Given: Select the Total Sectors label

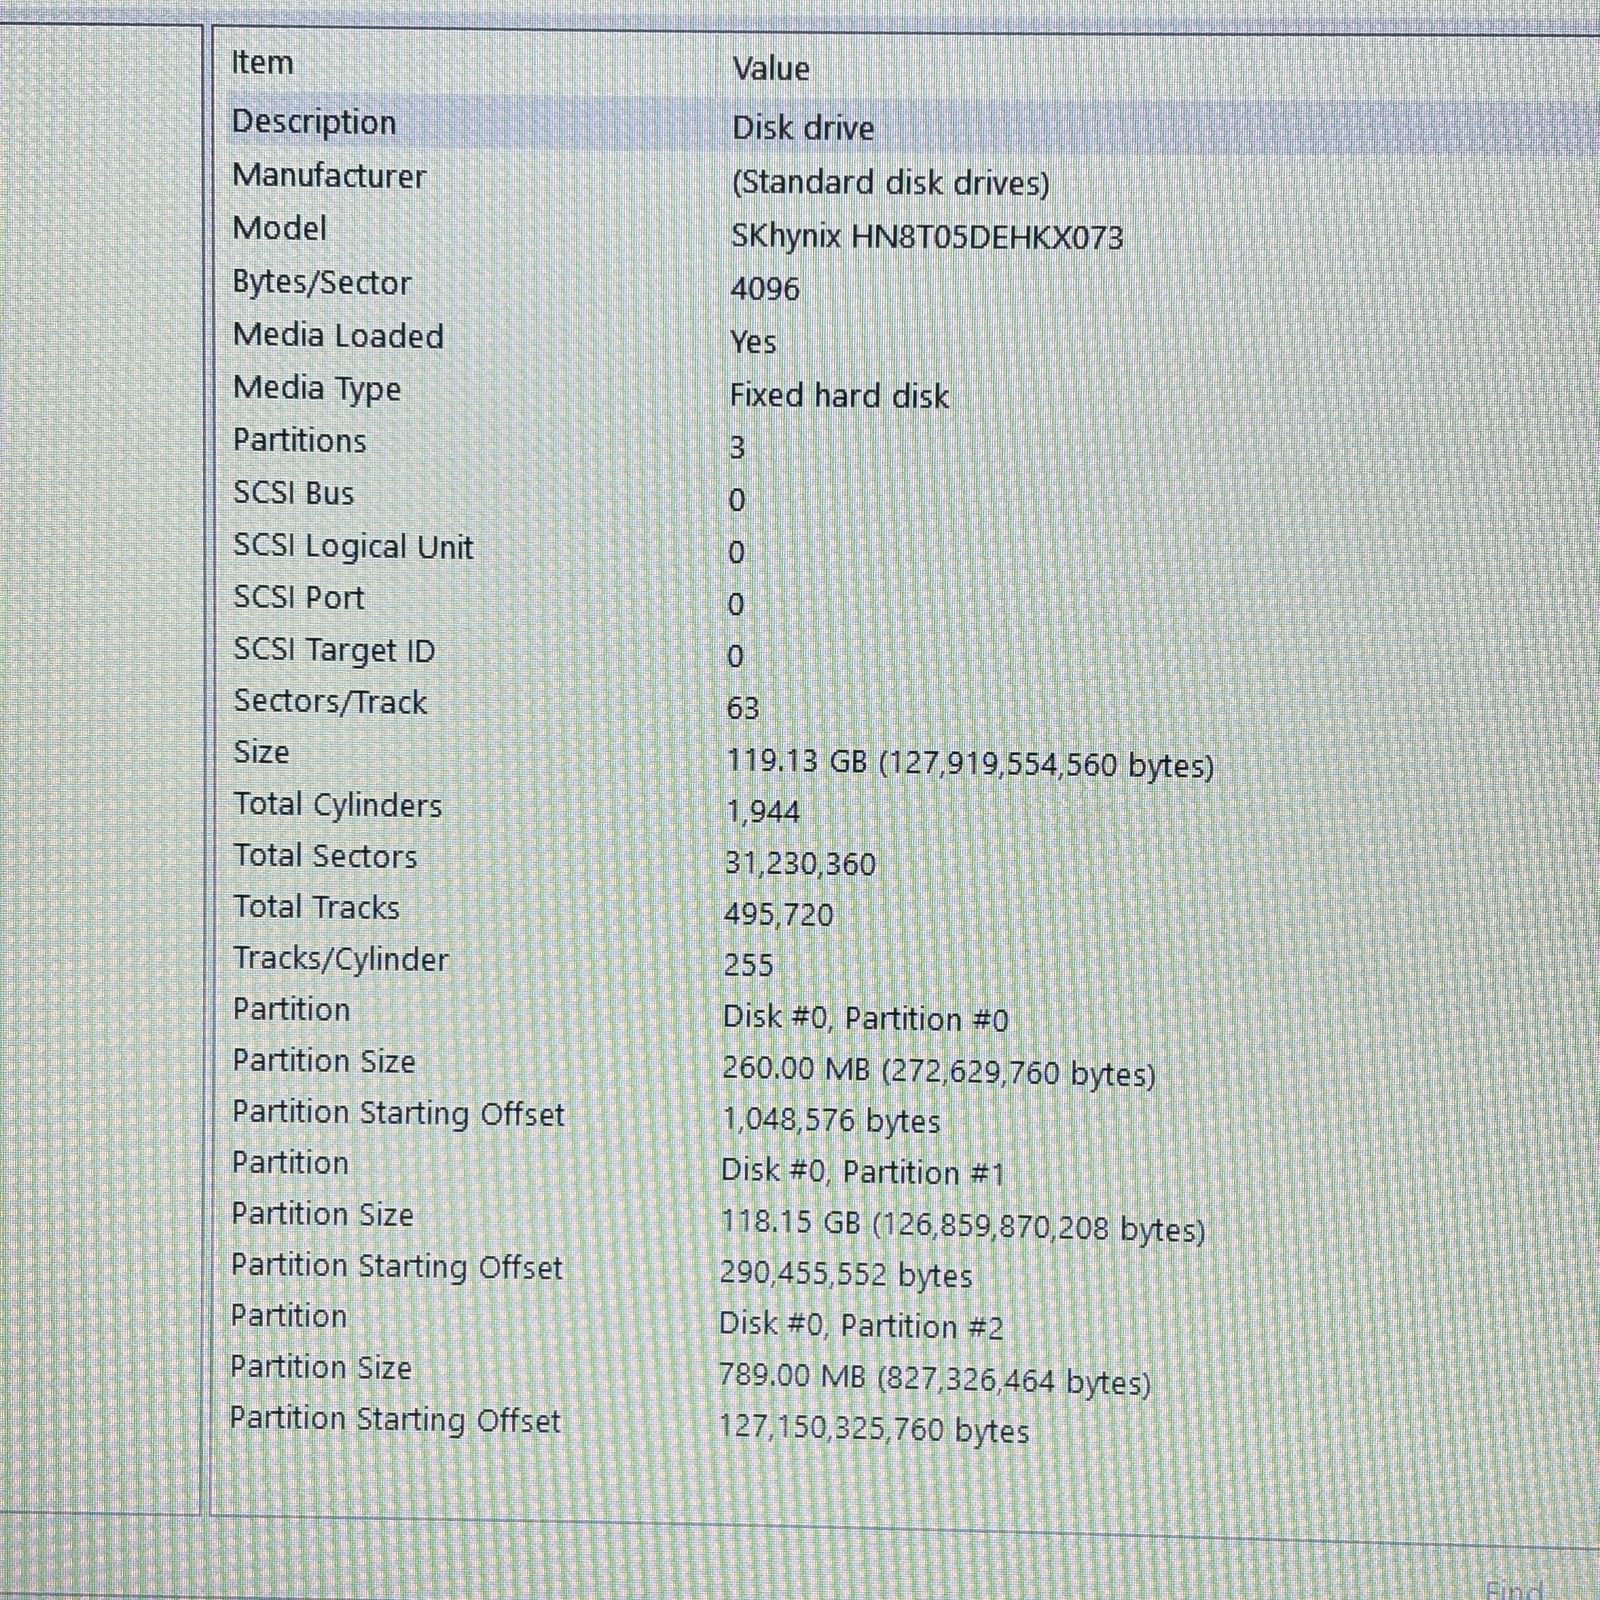Looking at the screenshot, I should (x=325, y=856).
